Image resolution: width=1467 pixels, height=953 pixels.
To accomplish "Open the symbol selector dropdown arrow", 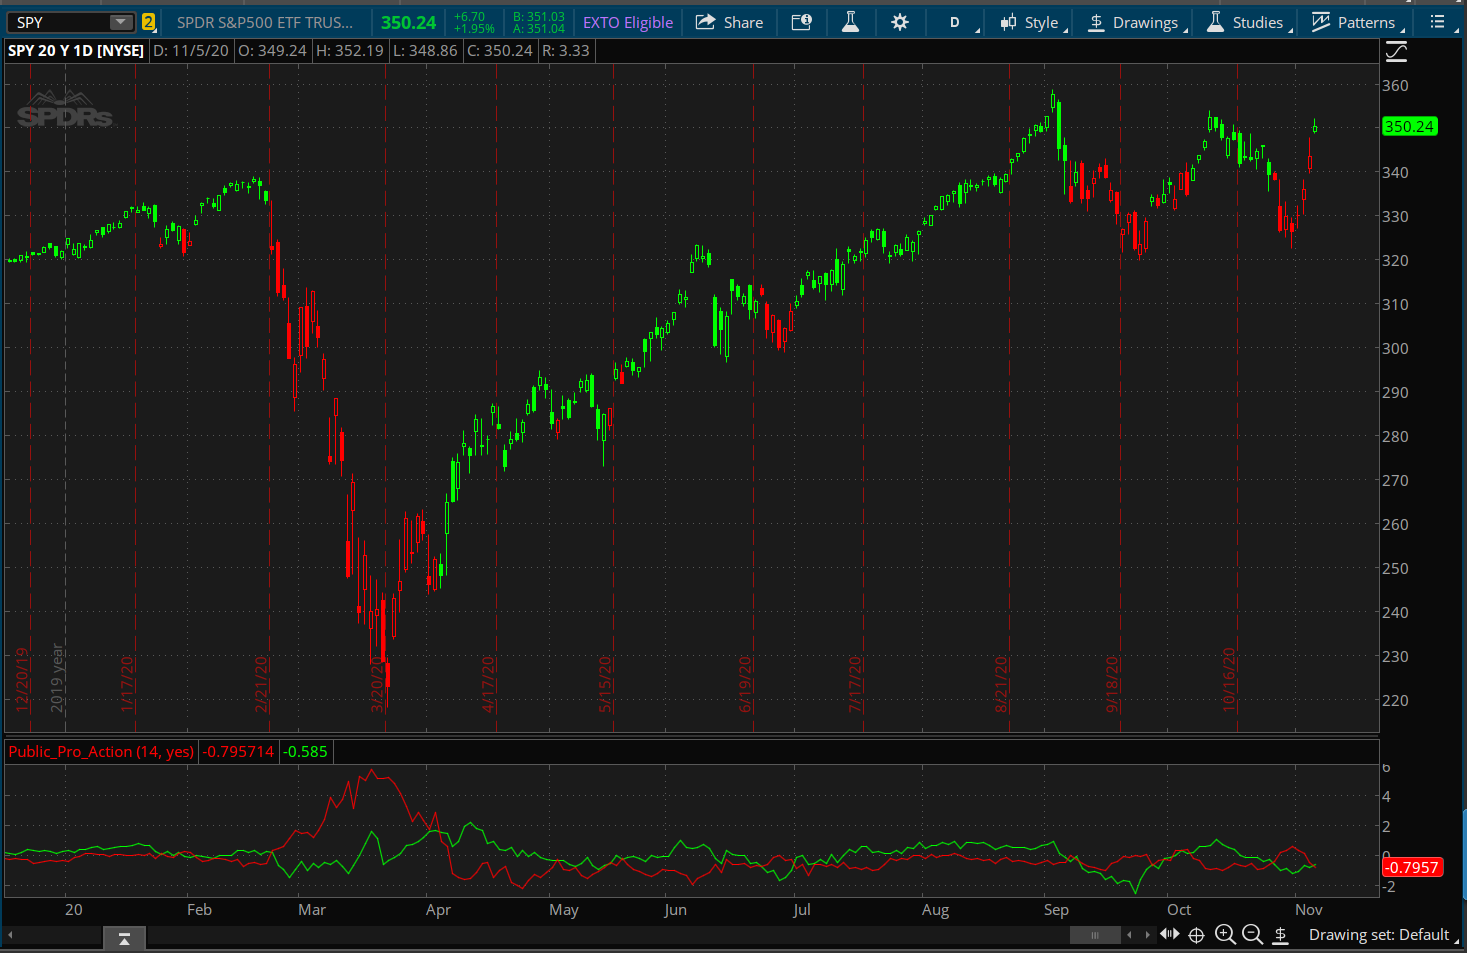I will tap(121, 22).
